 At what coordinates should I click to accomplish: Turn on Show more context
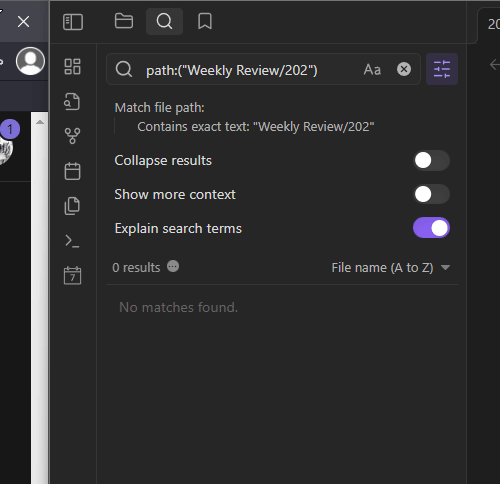click(431, 194)
